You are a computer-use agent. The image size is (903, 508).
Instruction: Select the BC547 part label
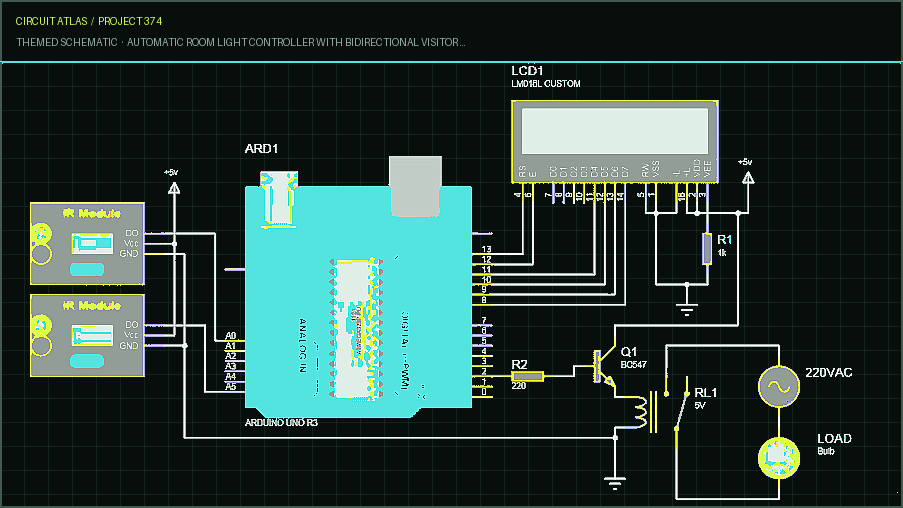tap(633, 365)
